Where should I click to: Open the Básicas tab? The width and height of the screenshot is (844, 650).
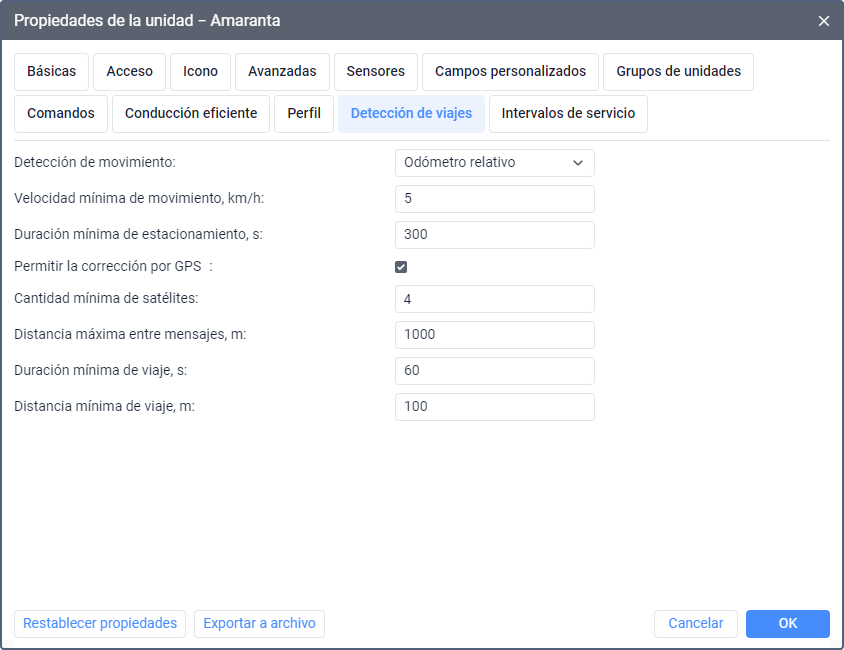pos(52,72)
